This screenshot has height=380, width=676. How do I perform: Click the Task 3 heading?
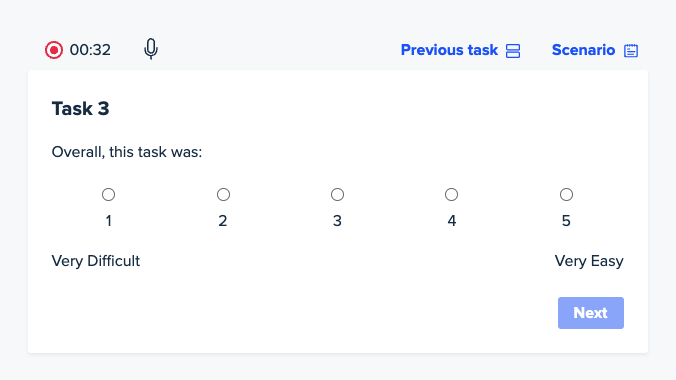click(x=81, y=108)
